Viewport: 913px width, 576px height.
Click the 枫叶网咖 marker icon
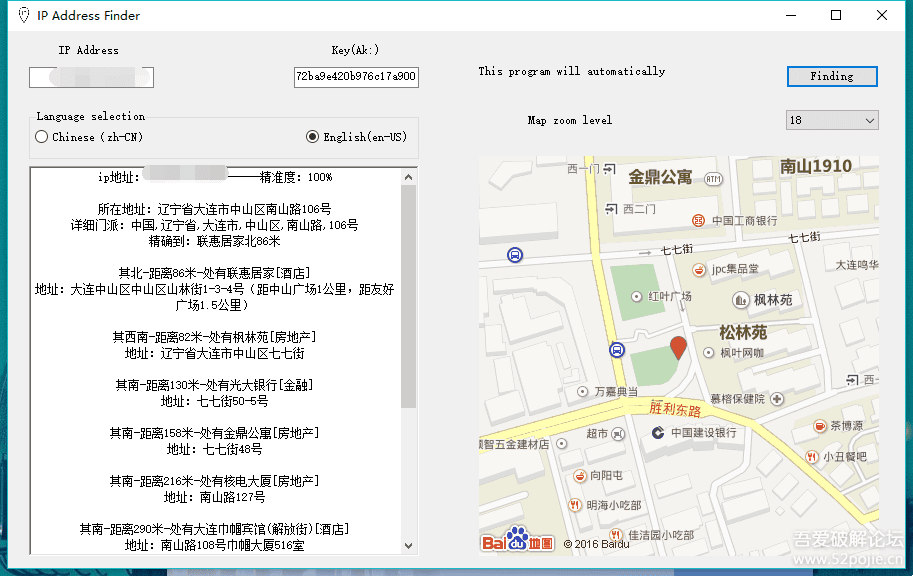709,352
